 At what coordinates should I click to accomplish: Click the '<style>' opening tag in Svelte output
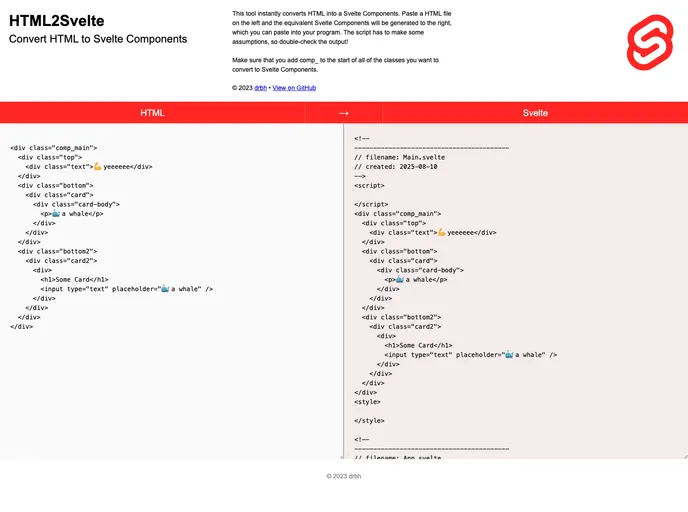(x=367, y=402)
